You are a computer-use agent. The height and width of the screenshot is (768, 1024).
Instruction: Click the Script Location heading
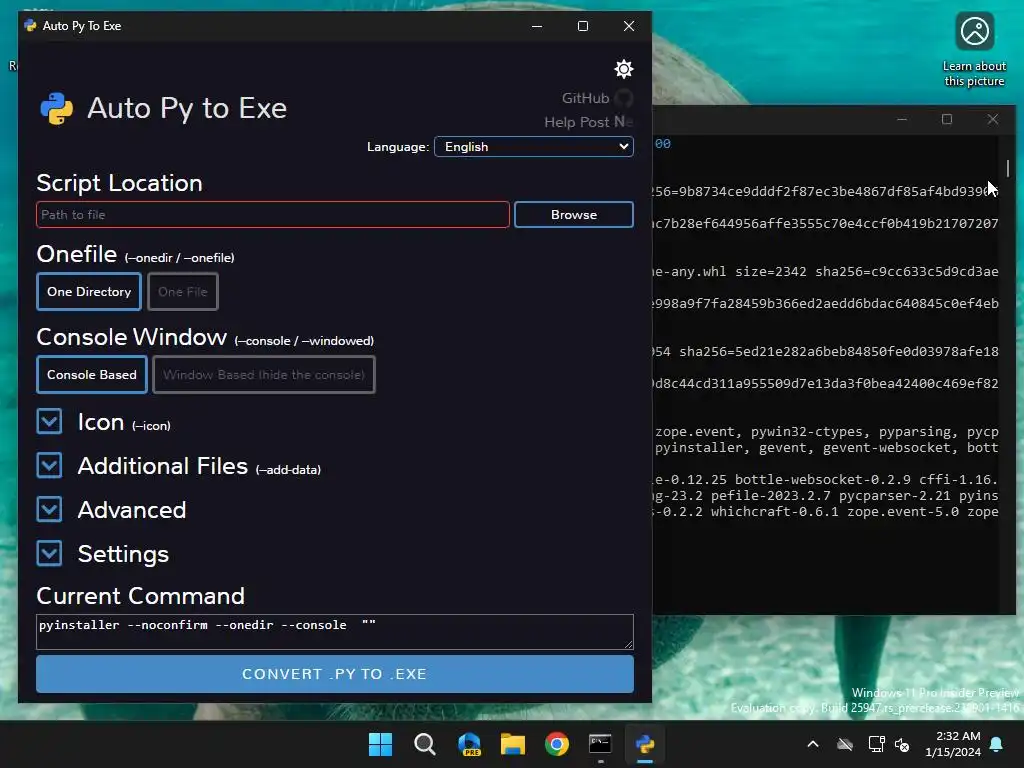[120, 183]
